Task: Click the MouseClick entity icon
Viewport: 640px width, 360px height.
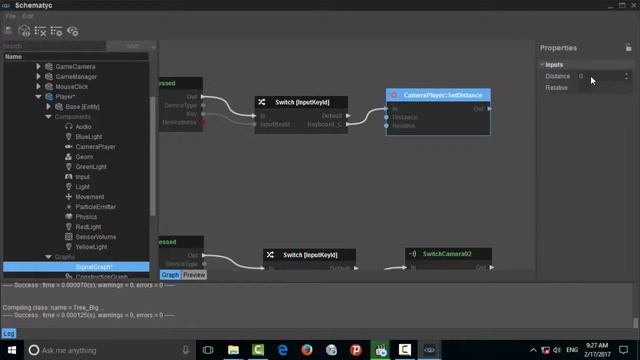Action: pyautogui.click(x=49, y=87)
